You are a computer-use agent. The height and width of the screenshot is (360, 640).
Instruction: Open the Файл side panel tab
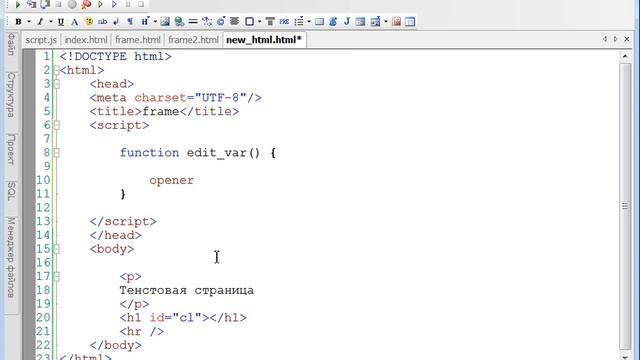pyautogui.click(x=11, y=45)
